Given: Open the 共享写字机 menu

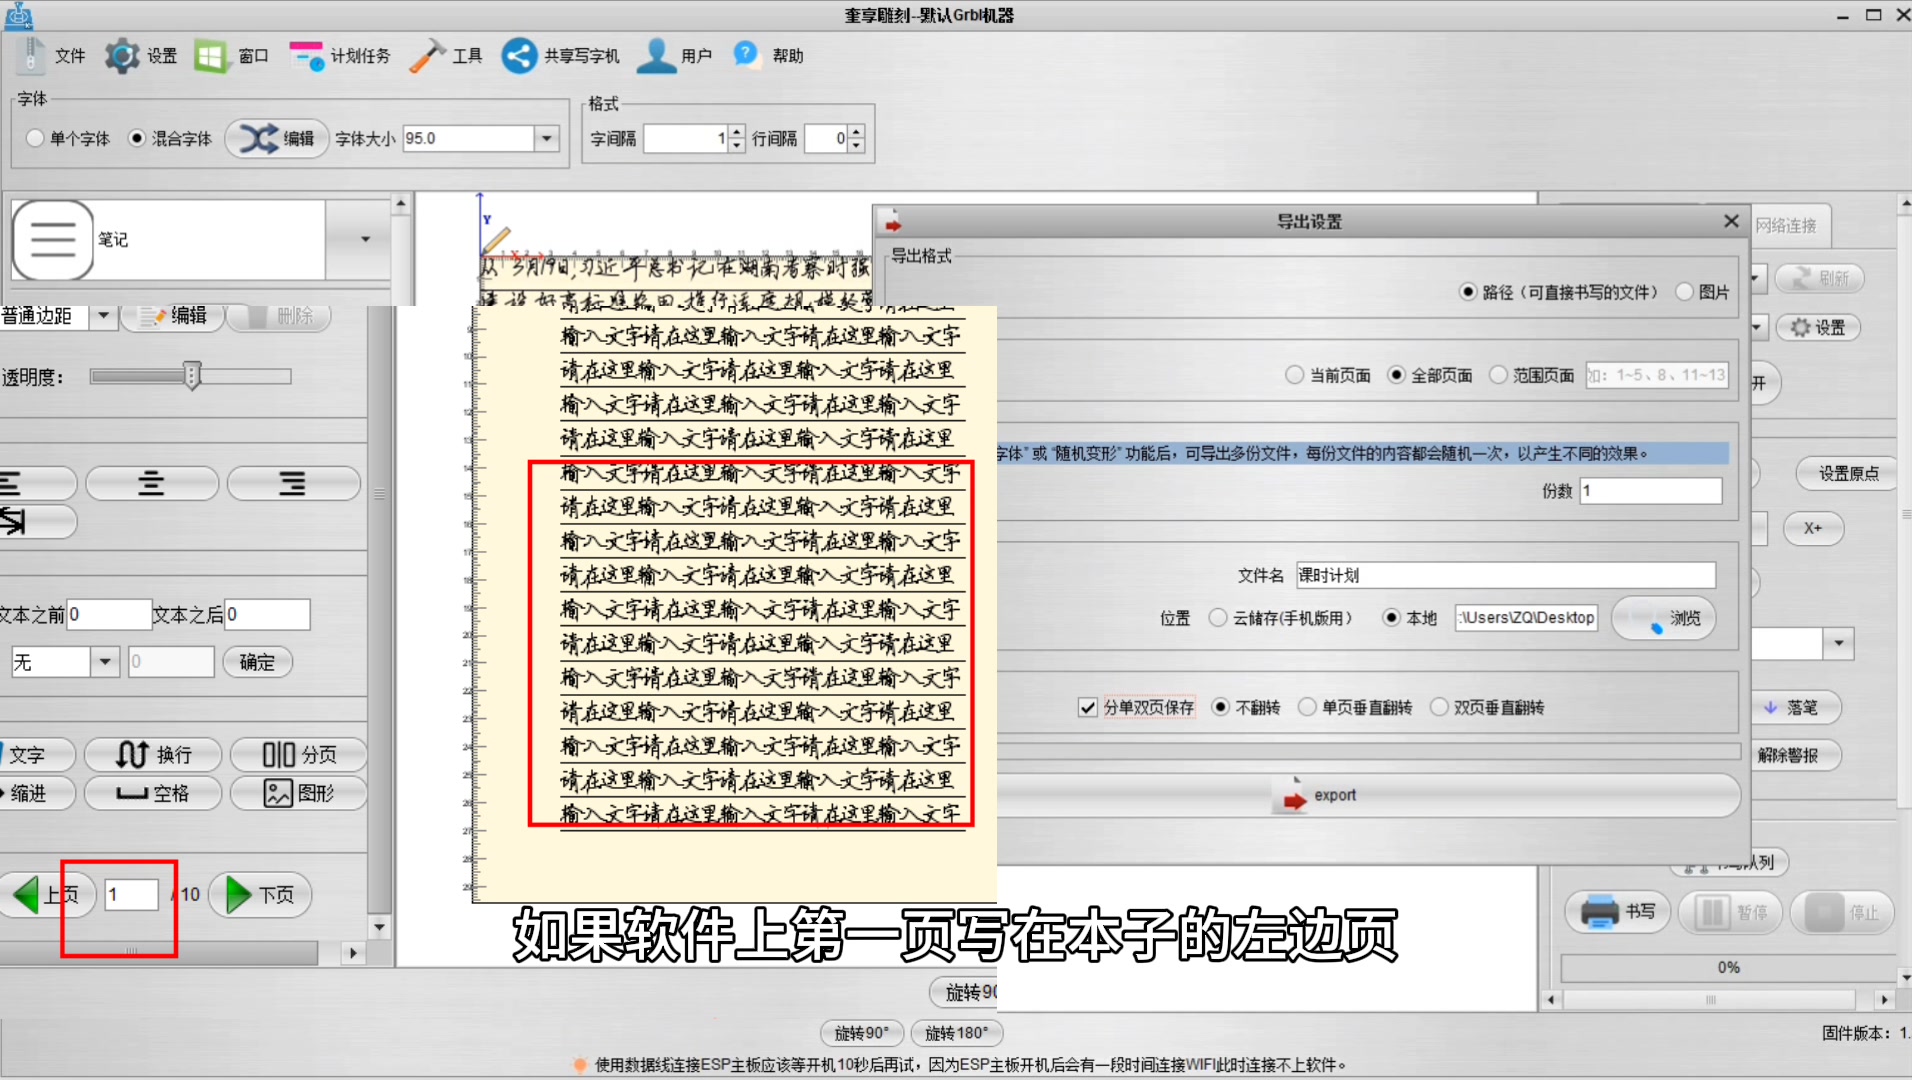Looking at the screenshot, I should (x=560, y=56).
